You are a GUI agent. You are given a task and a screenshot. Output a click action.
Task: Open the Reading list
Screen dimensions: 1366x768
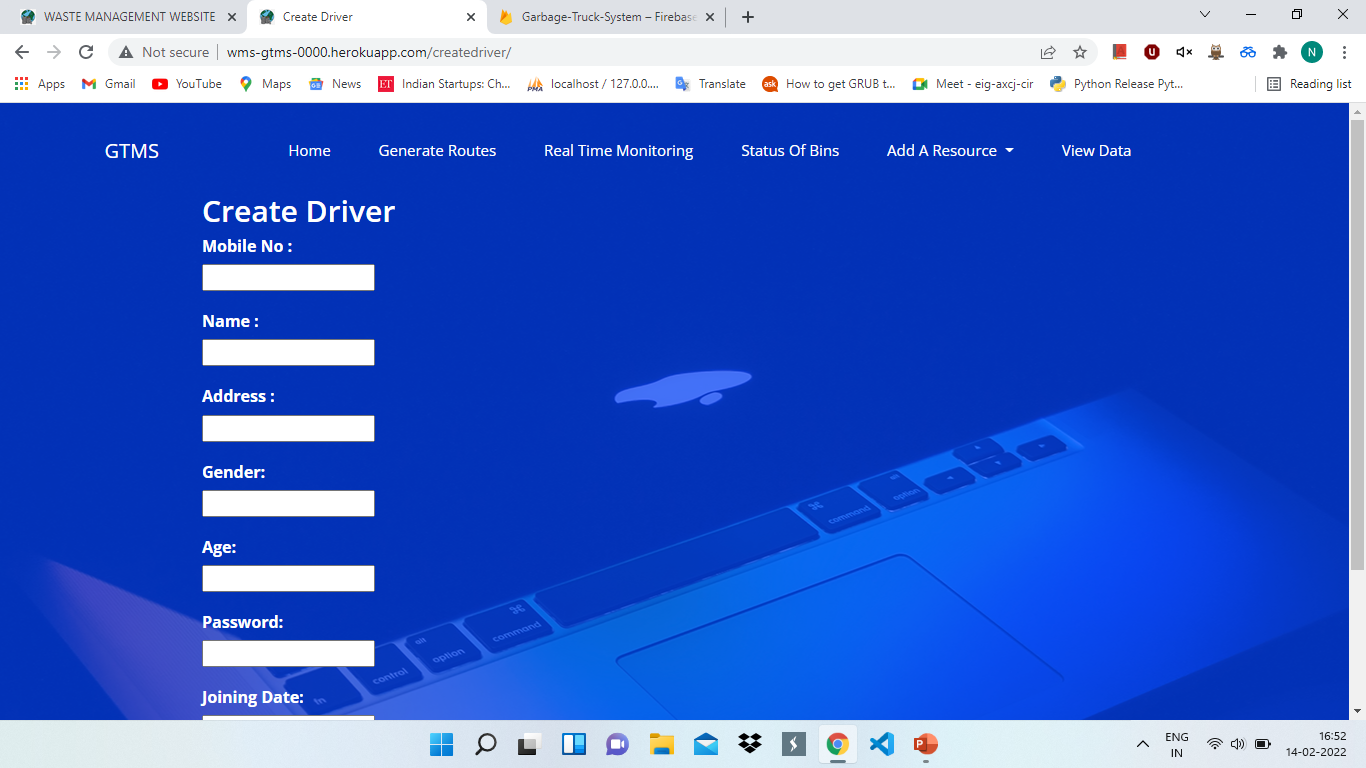tap(1309, 84)
